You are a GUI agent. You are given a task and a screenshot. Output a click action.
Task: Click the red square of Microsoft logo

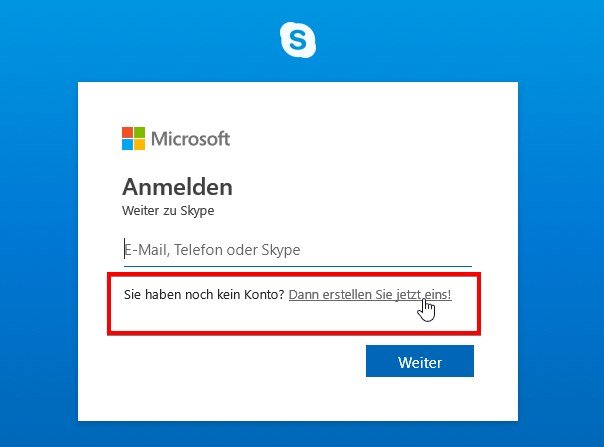[x=128, y=132]
